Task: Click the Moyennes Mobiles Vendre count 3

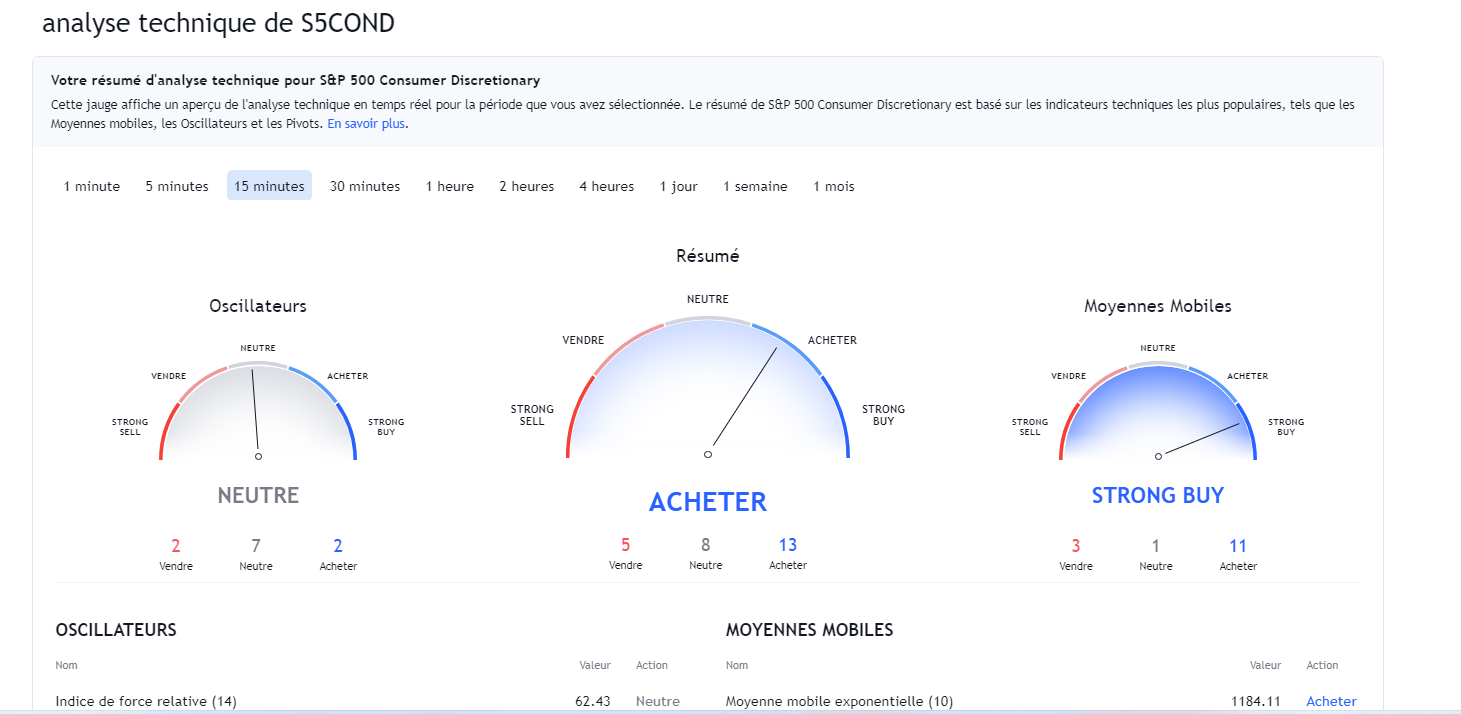Action: pyautogui.click(x=1076, y=546)
